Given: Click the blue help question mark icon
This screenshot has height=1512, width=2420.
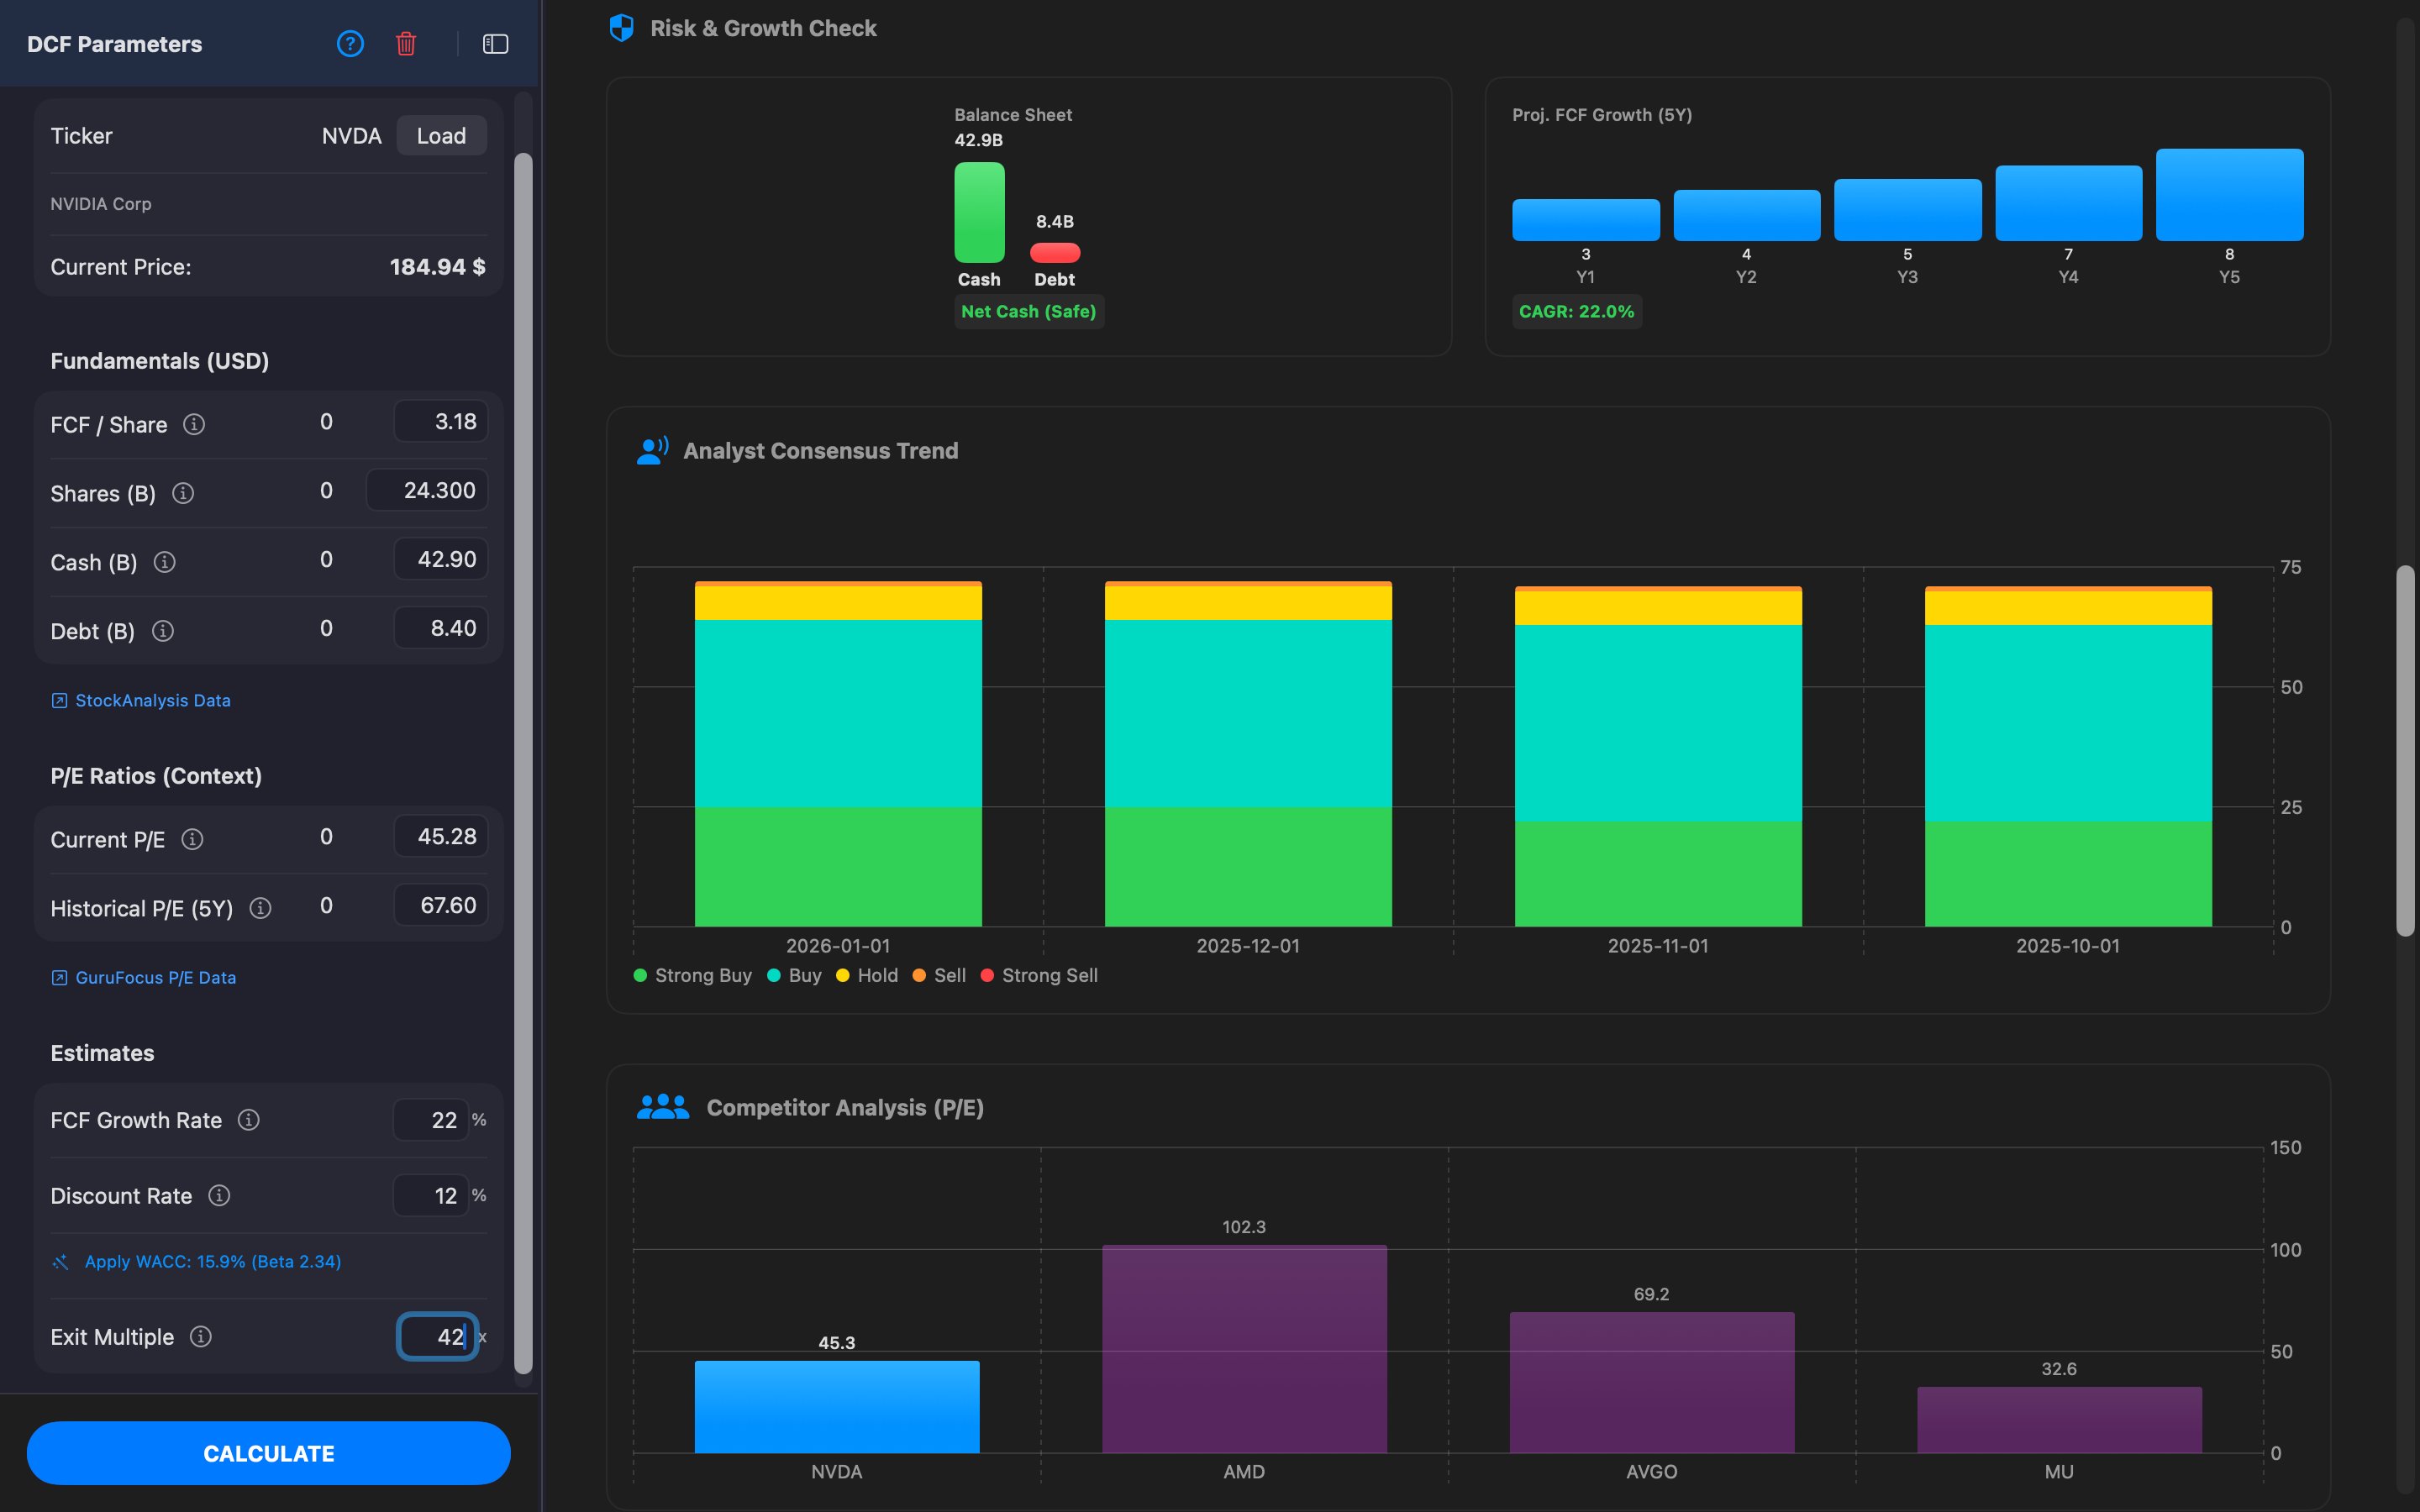Looking at the screenshot, I should pos(350,44).
